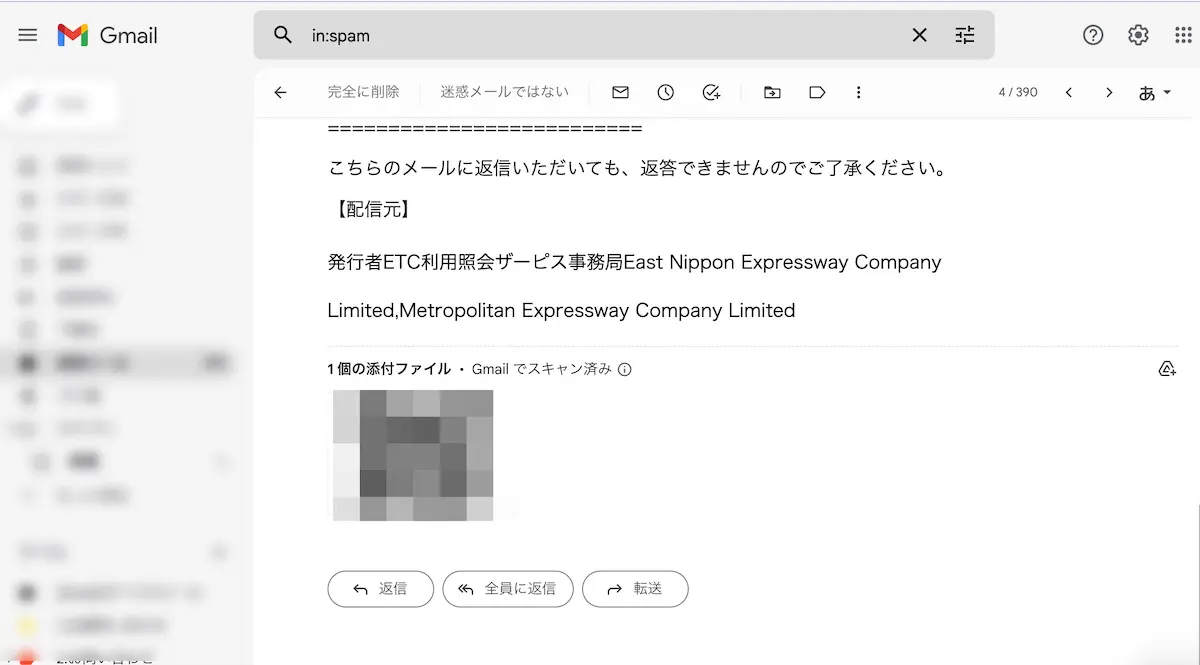Click 迷惑メールではない button
The image size is (1200, 665).
tap(505, 92)
